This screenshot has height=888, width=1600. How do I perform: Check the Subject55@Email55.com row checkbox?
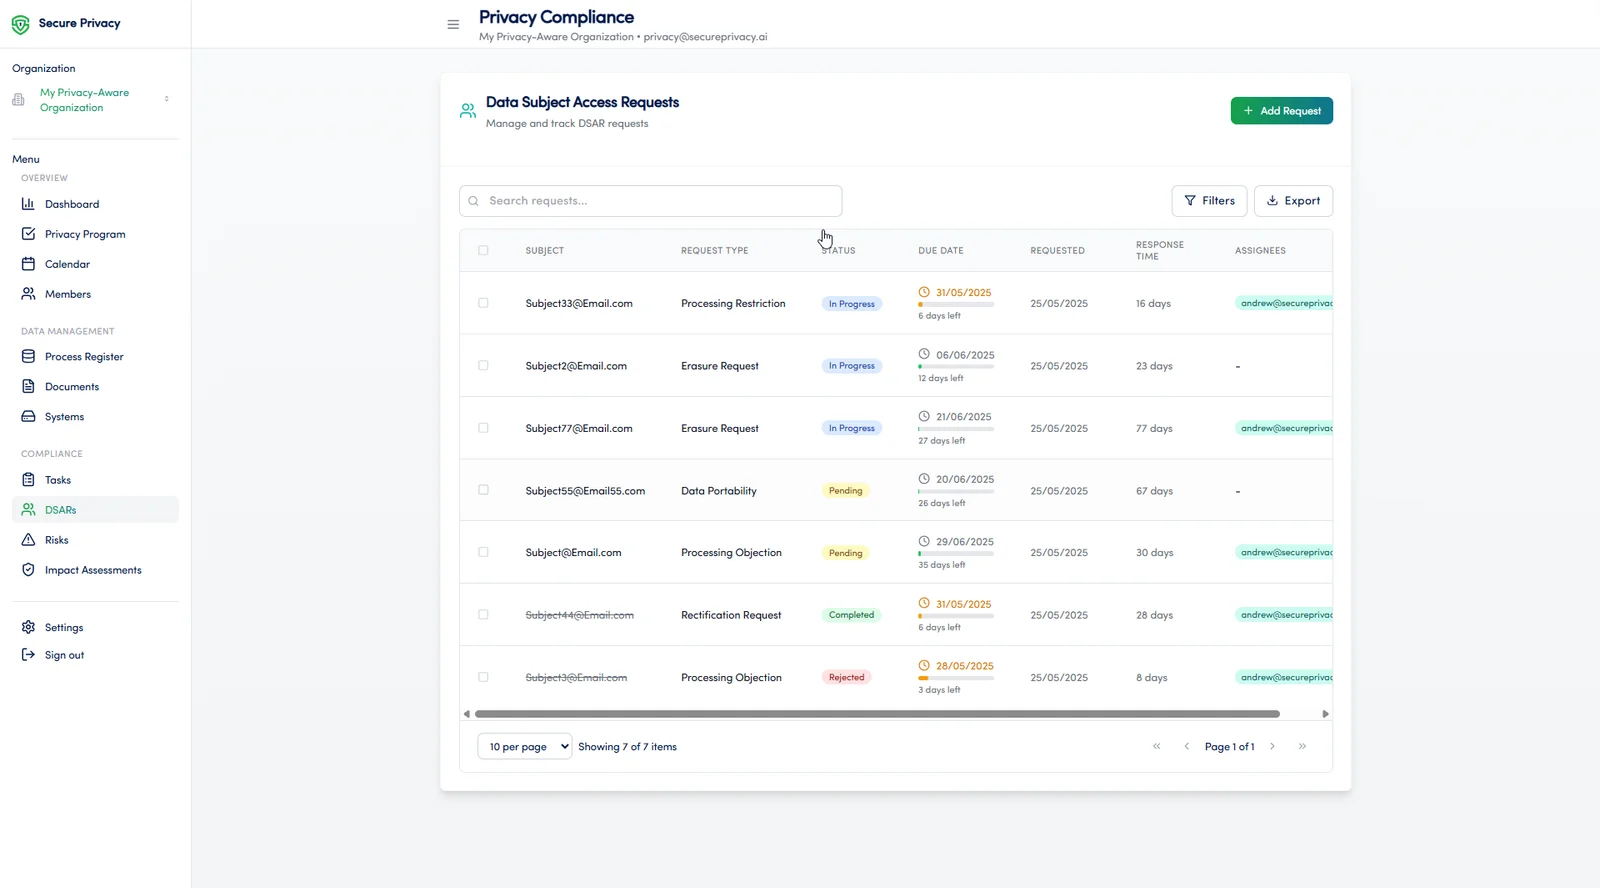483,490
